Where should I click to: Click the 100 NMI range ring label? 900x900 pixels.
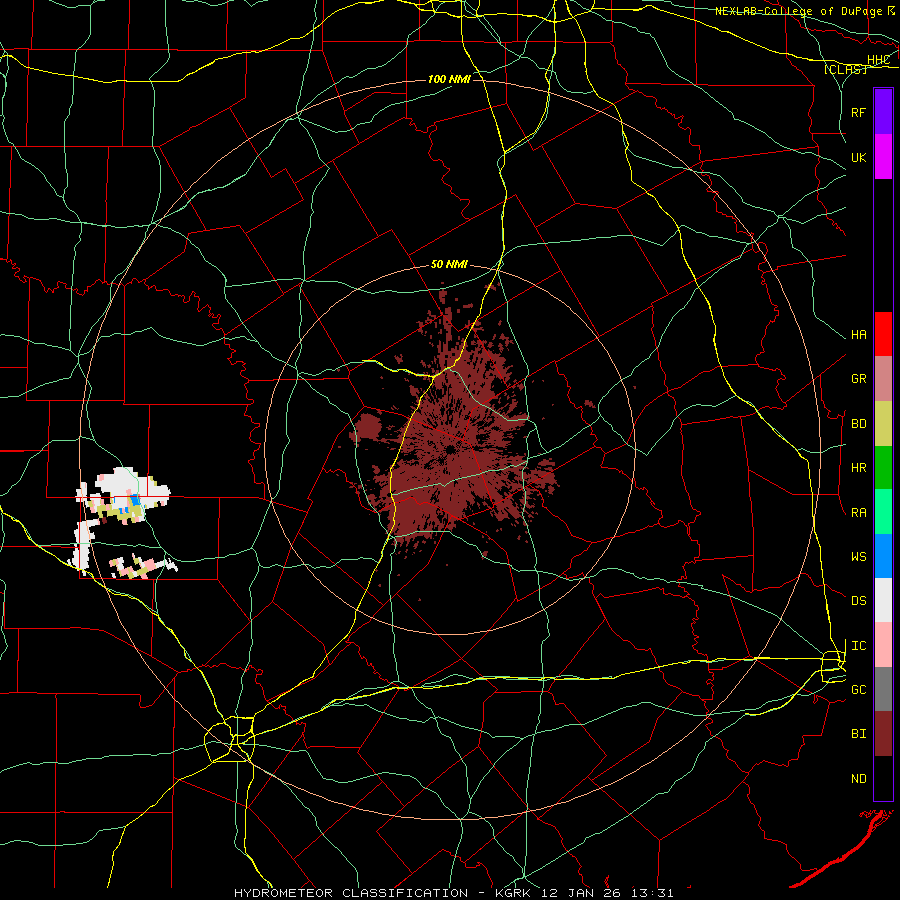449,79
